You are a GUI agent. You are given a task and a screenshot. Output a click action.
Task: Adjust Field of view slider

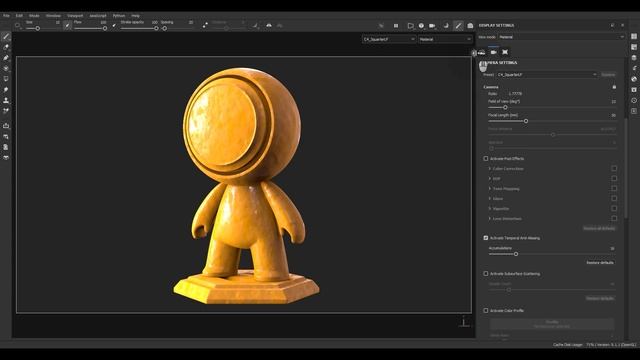552,107
